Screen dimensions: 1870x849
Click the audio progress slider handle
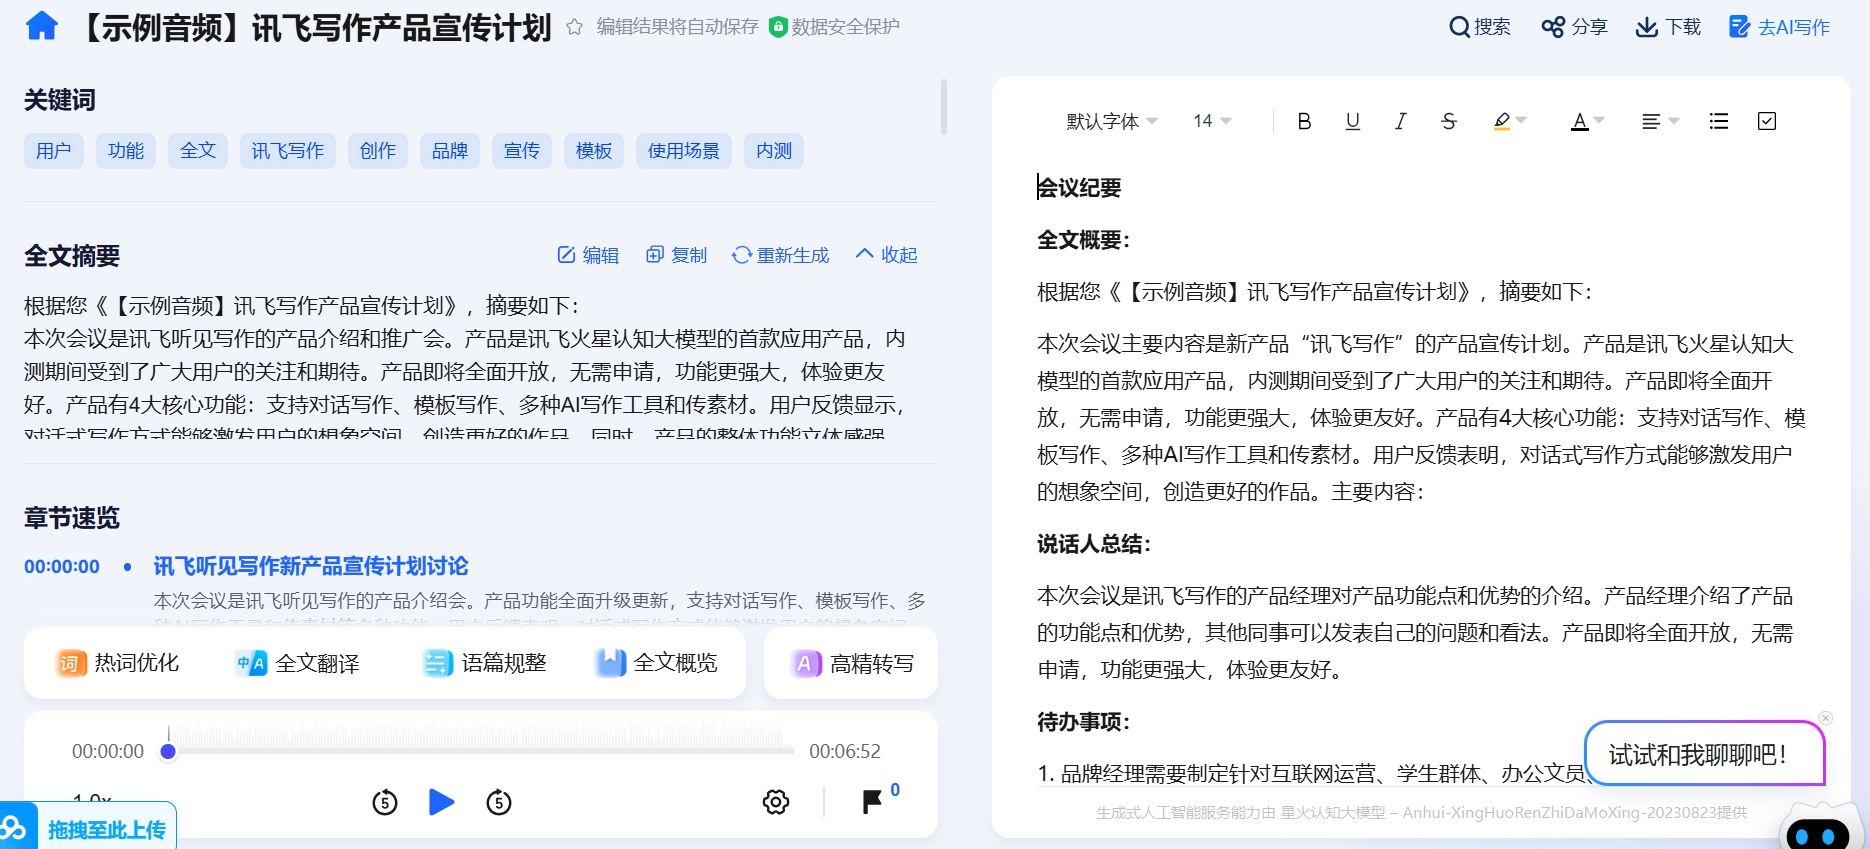168,751
